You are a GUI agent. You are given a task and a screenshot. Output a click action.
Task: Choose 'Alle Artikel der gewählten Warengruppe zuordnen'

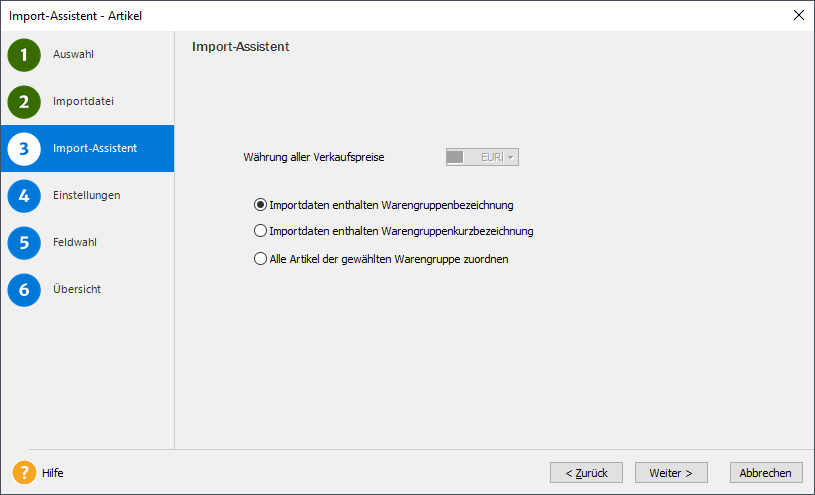coord(261,258)
